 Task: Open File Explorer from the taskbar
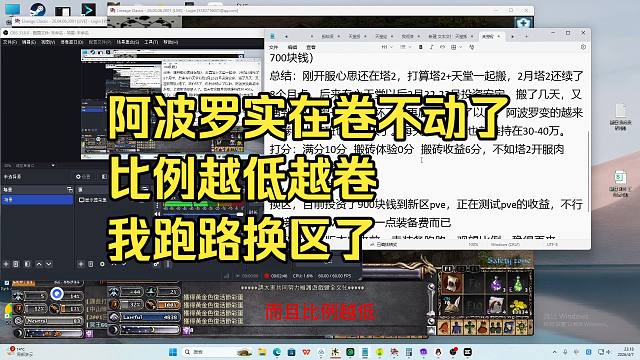[262, 352]
